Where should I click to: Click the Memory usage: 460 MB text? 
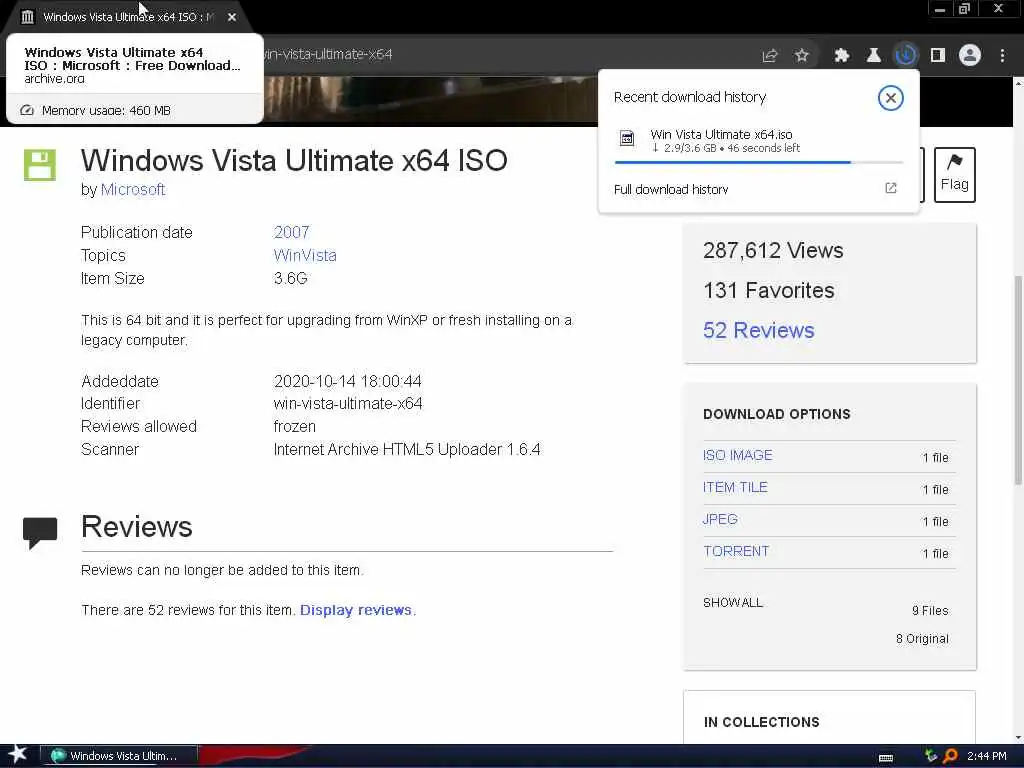(106, 110)
